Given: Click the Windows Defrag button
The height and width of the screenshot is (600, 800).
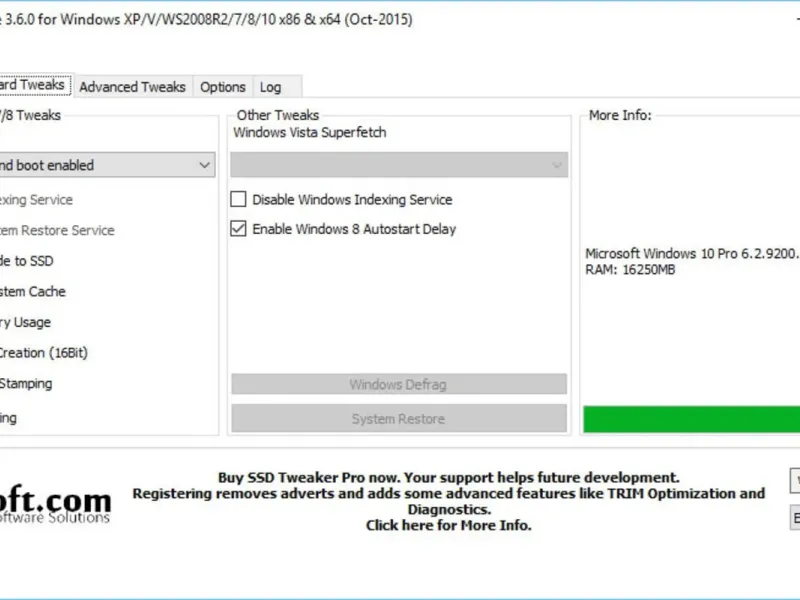Looking at the screenshot, I should click(x=399, y=384).
